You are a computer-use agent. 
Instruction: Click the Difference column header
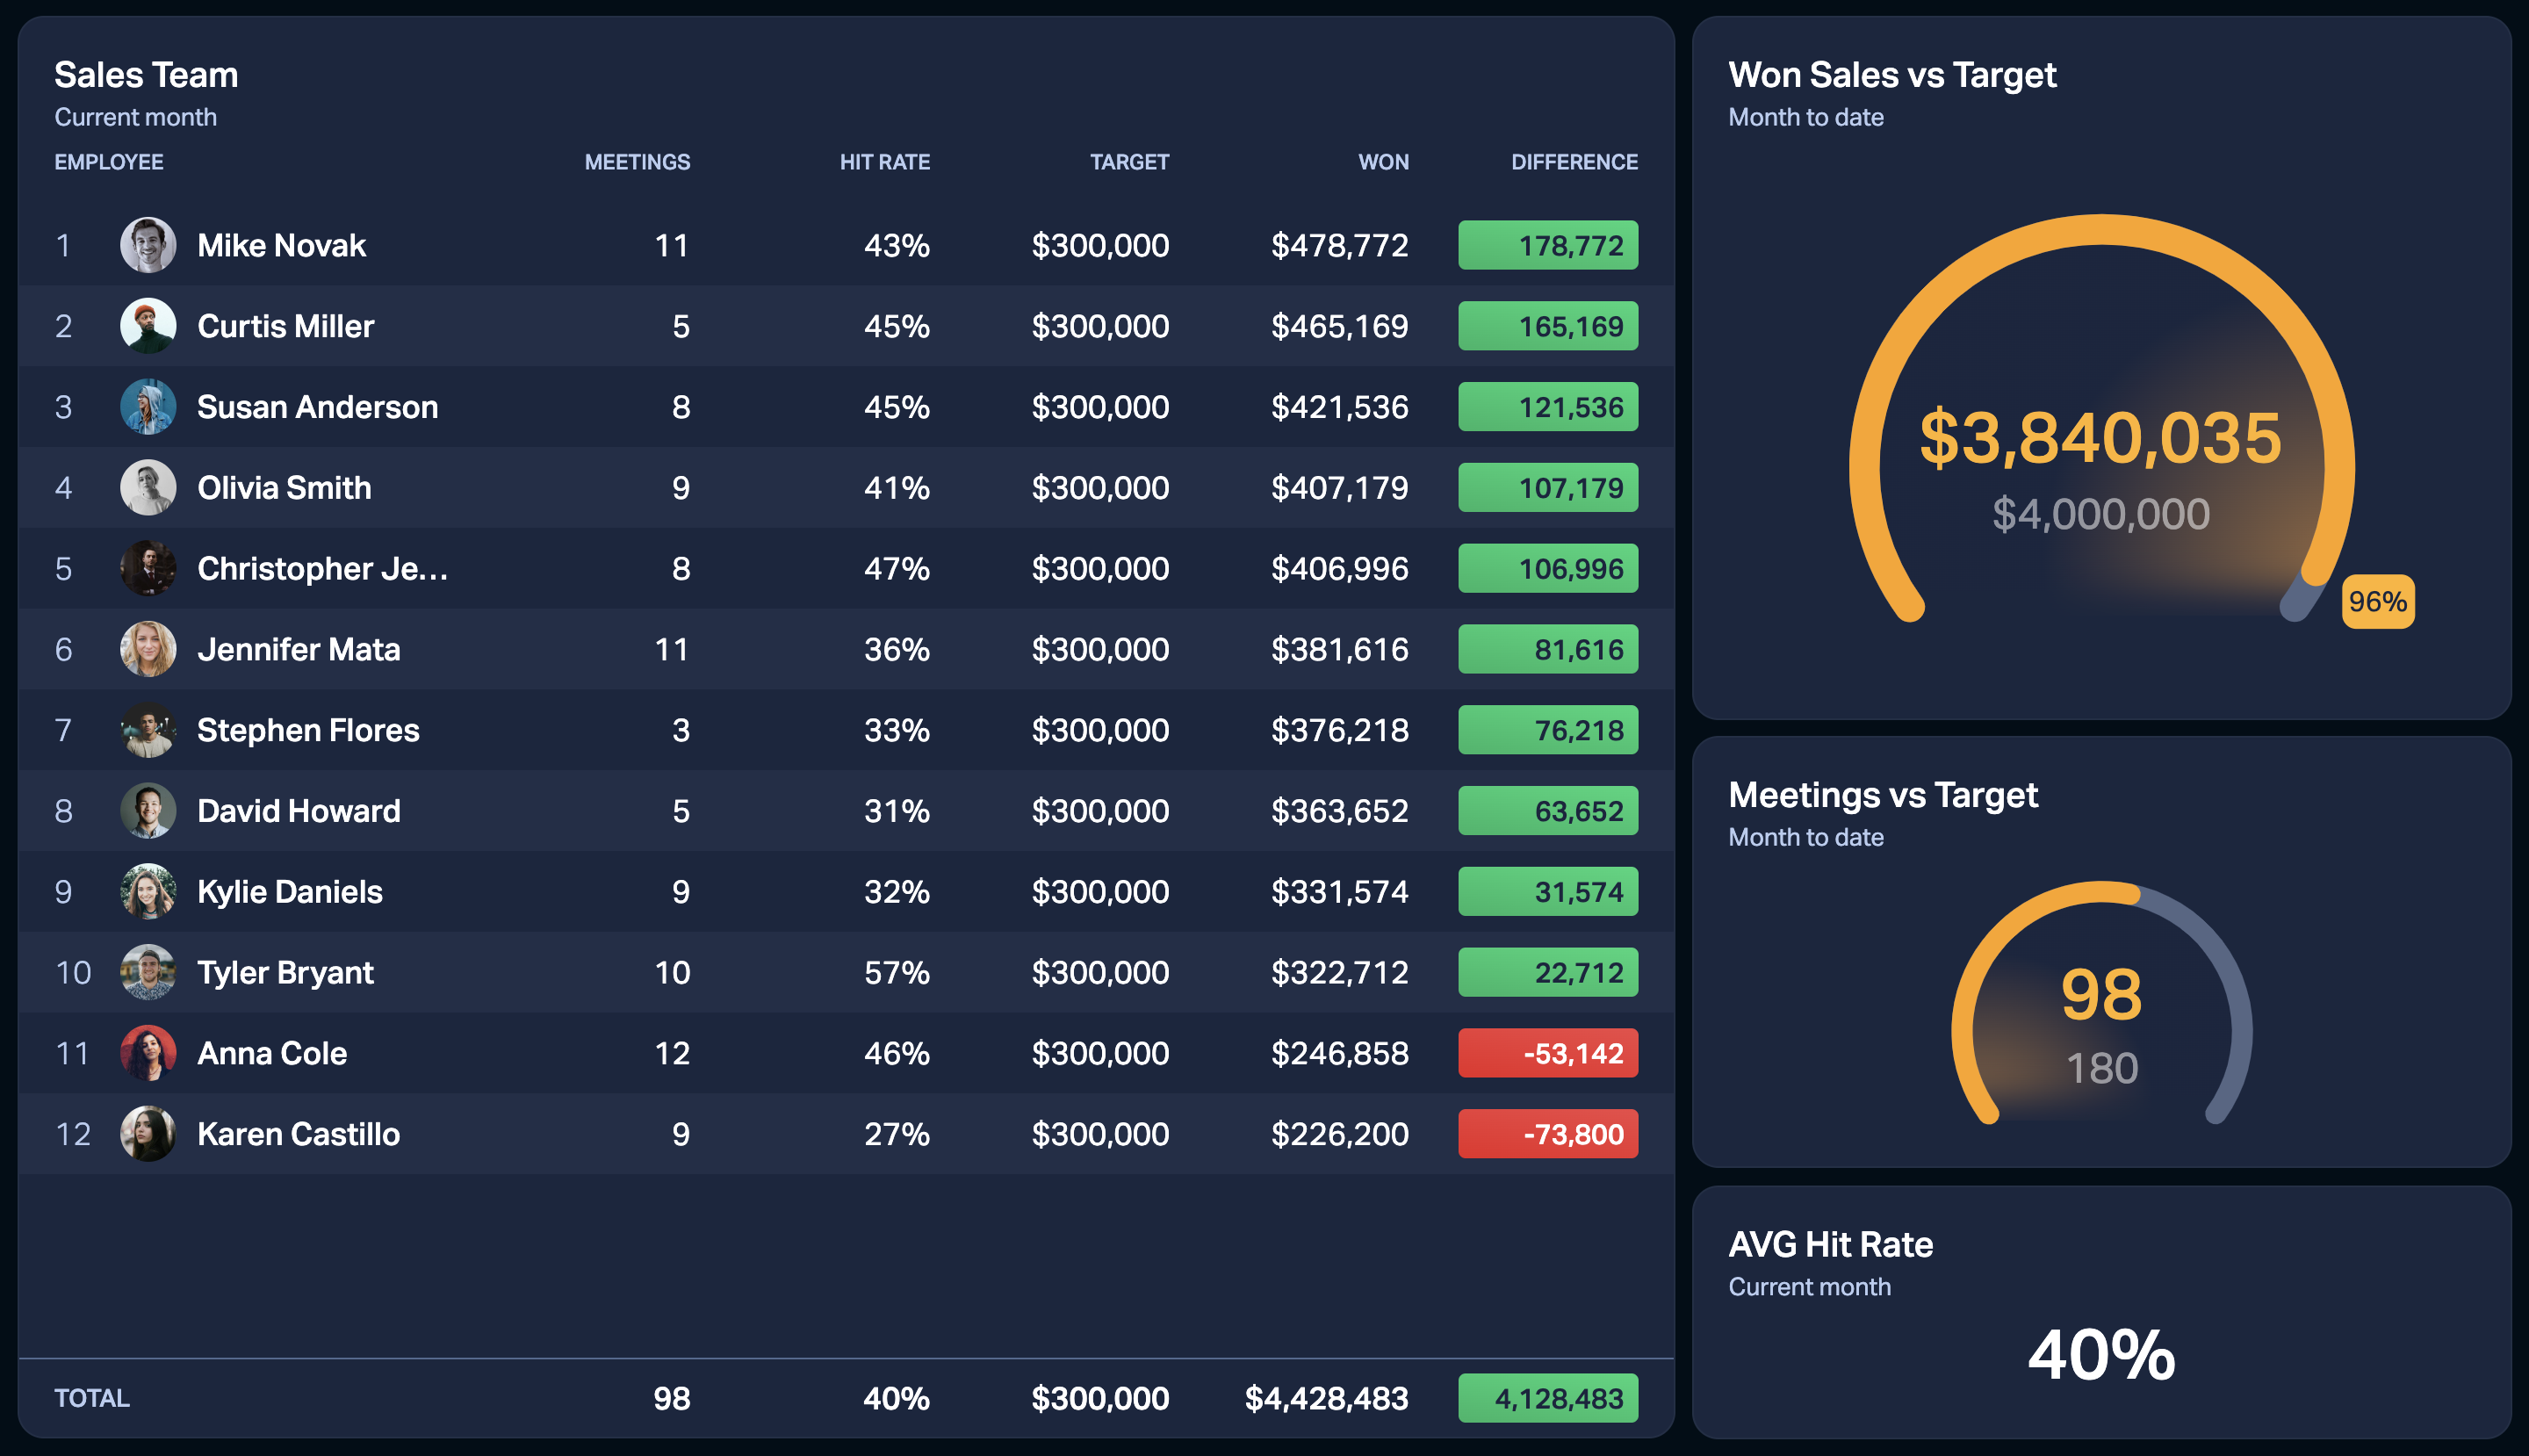click(x=1574, y=162)
